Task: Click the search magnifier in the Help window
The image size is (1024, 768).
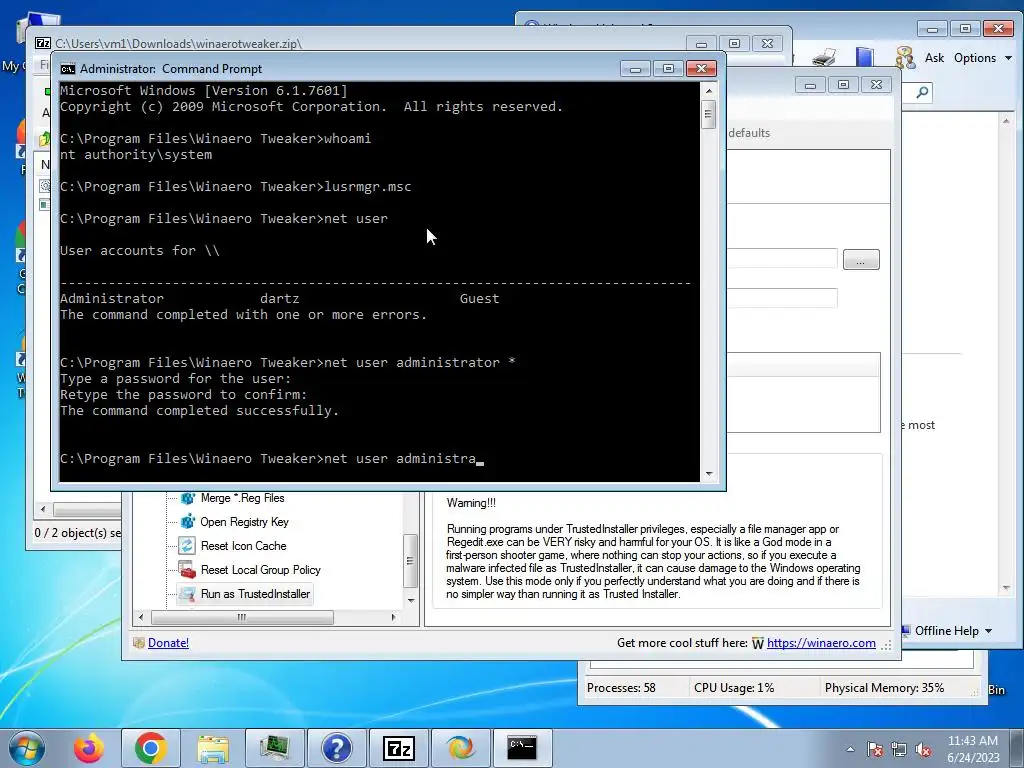Action: 922,92
